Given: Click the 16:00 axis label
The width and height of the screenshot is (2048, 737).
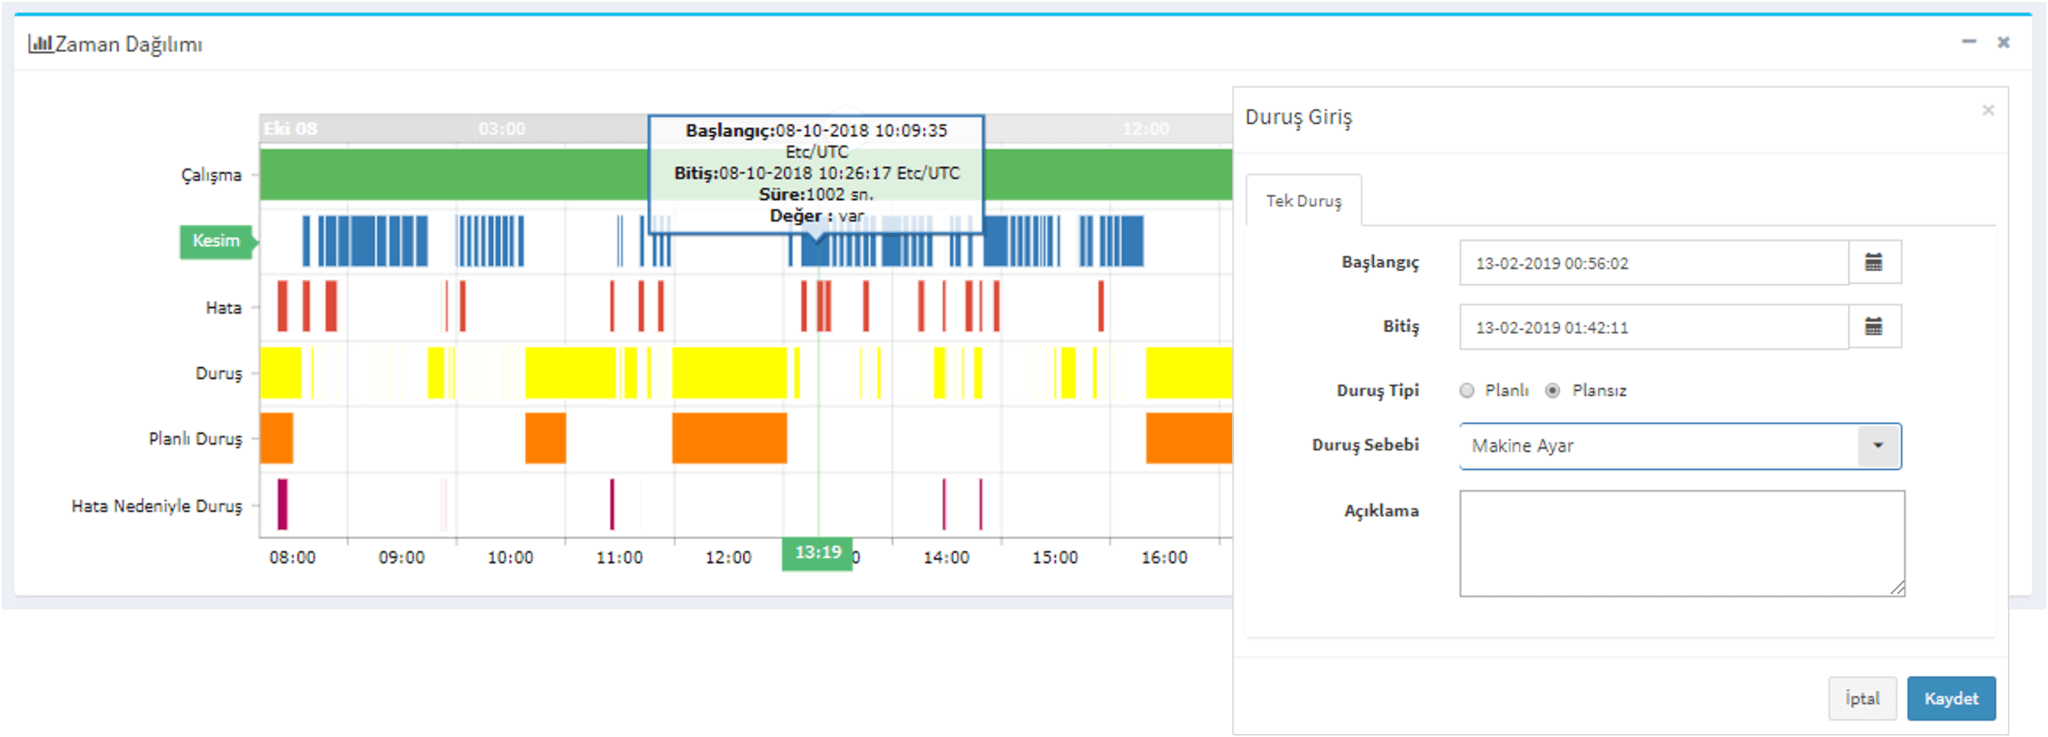Looking at the screenshot, I should pos(1164,558).
